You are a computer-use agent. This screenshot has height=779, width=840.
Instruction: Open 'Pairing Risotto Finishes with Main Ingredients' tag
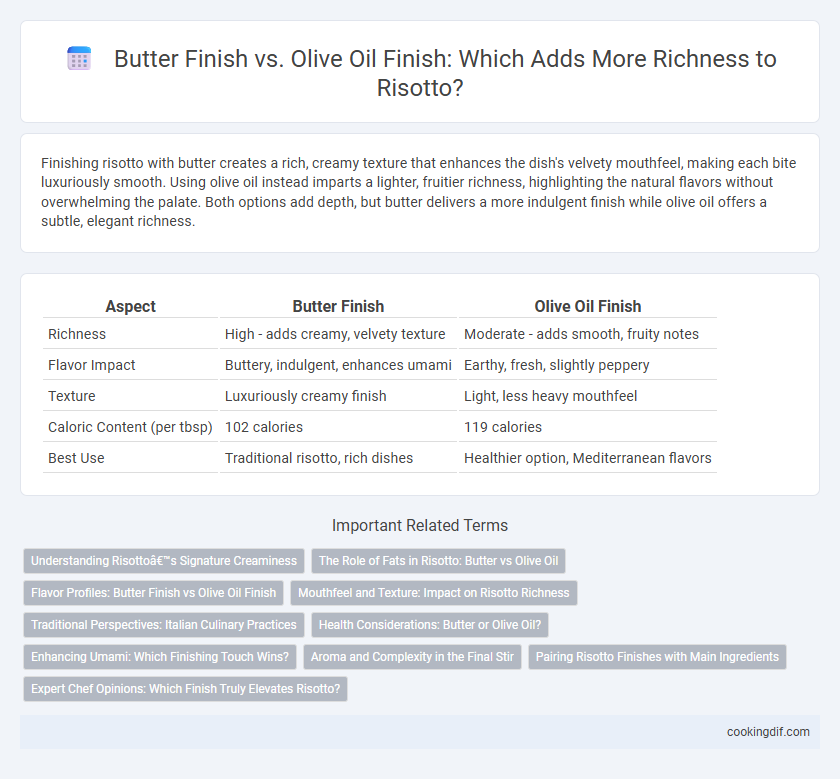click(x=657, y=657)
